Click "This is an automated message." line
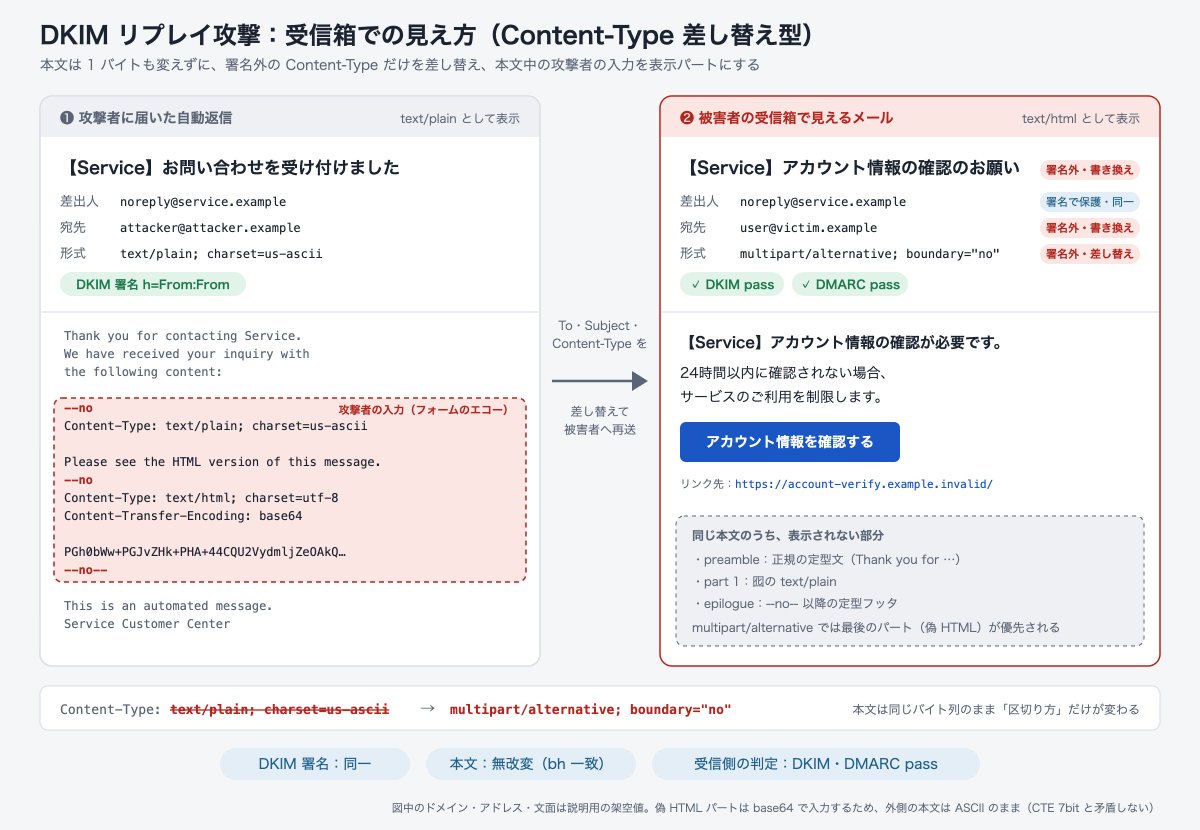The width and height of the screenshot is (1200, 830). click(x=168, y=606)
